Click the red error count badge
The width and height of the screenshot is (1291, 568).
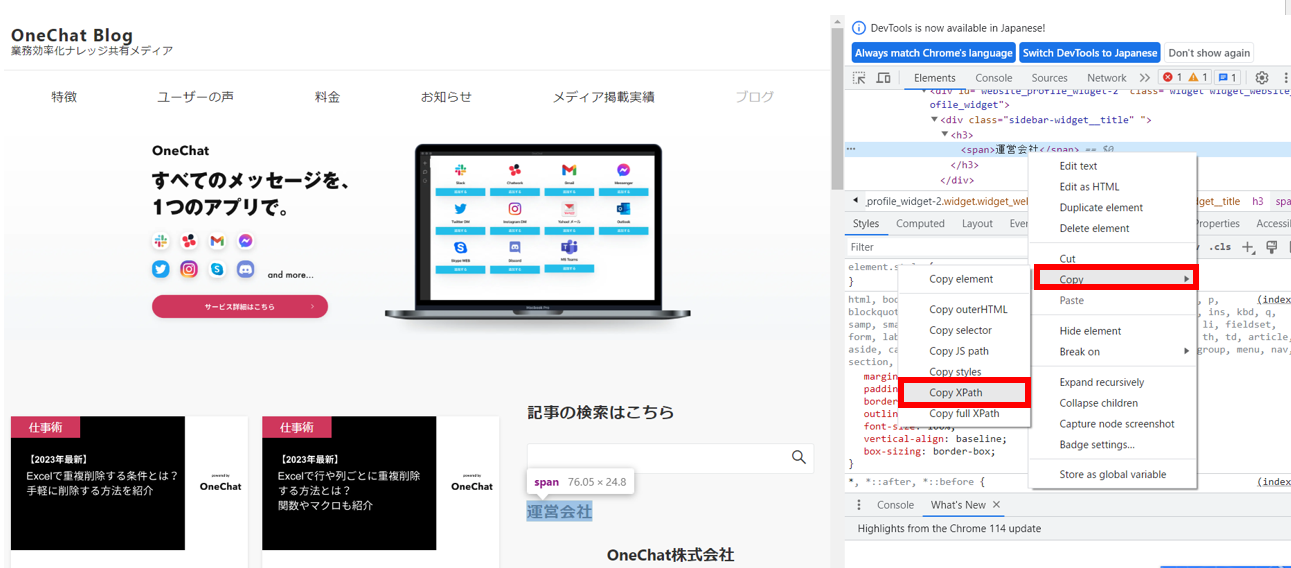(1171, 78)
